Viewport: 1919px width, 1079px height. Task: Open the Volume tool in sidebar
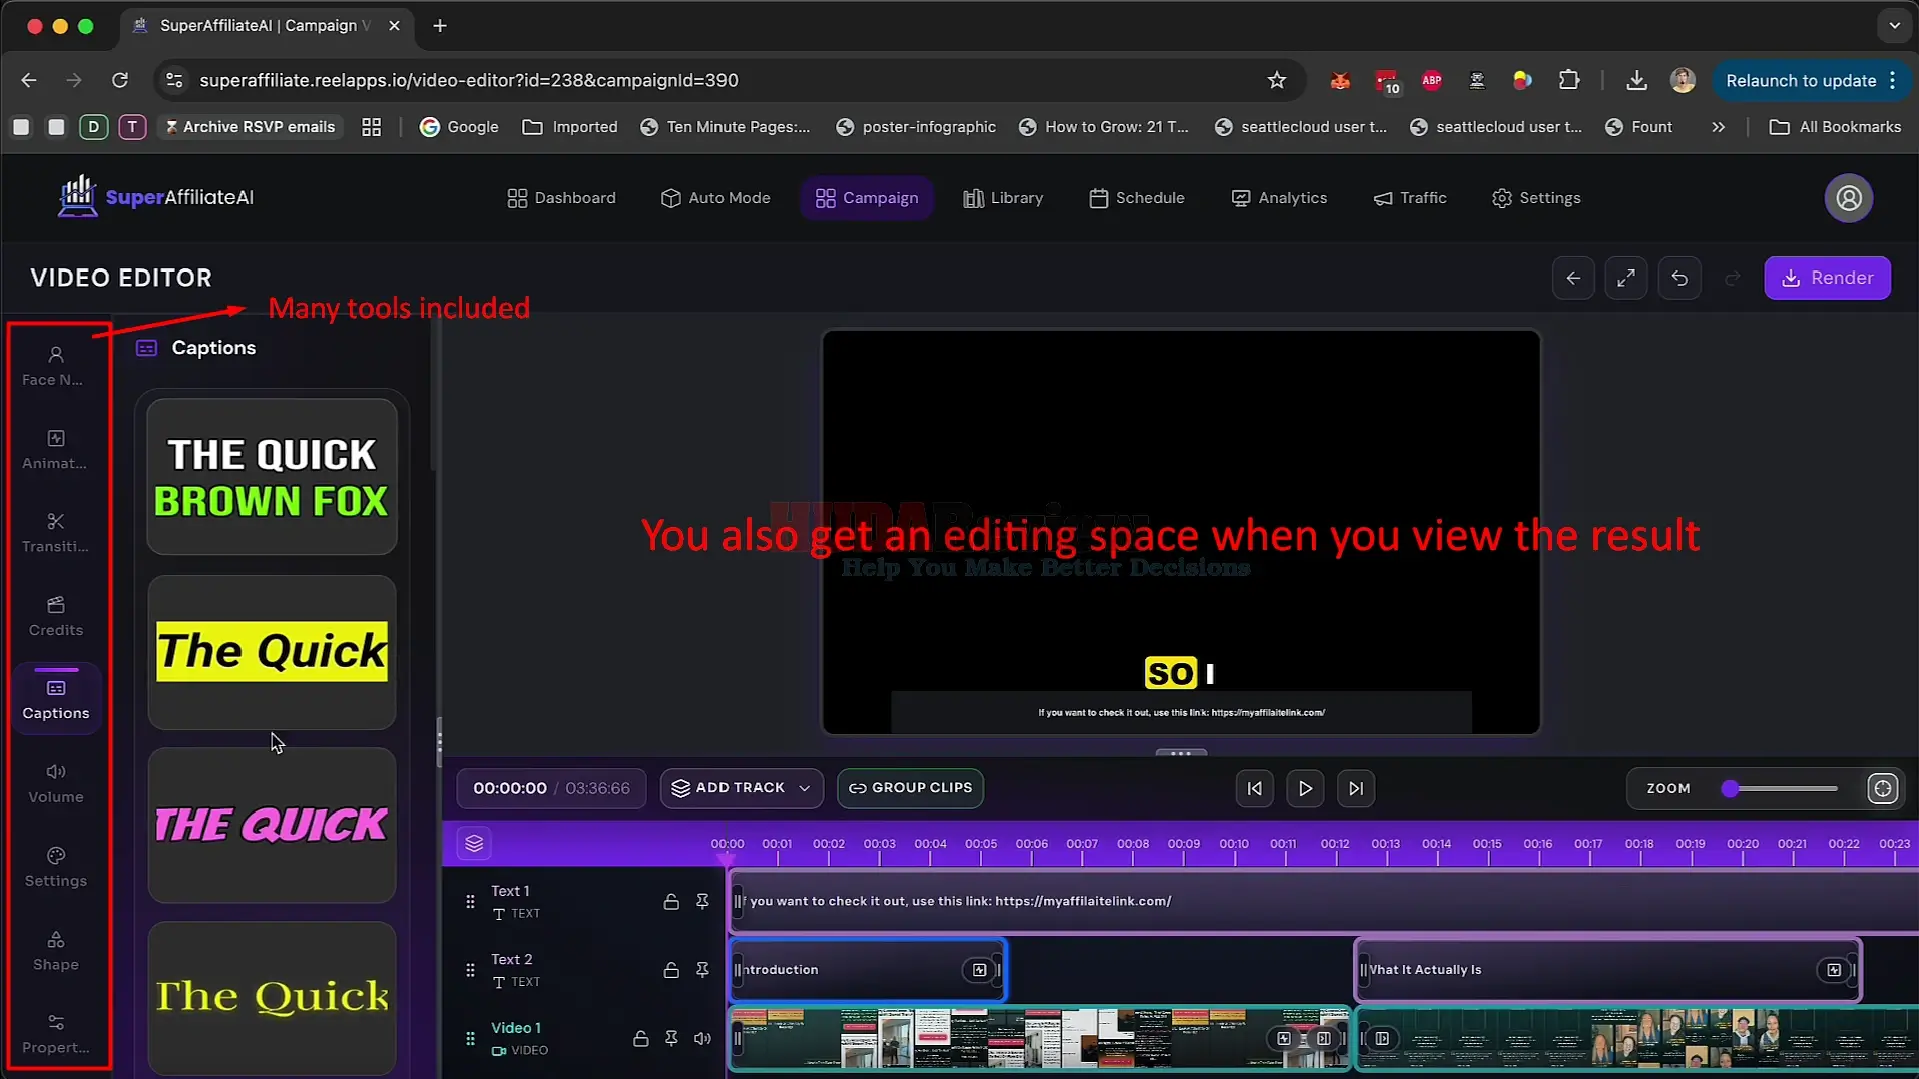point(55,783)
